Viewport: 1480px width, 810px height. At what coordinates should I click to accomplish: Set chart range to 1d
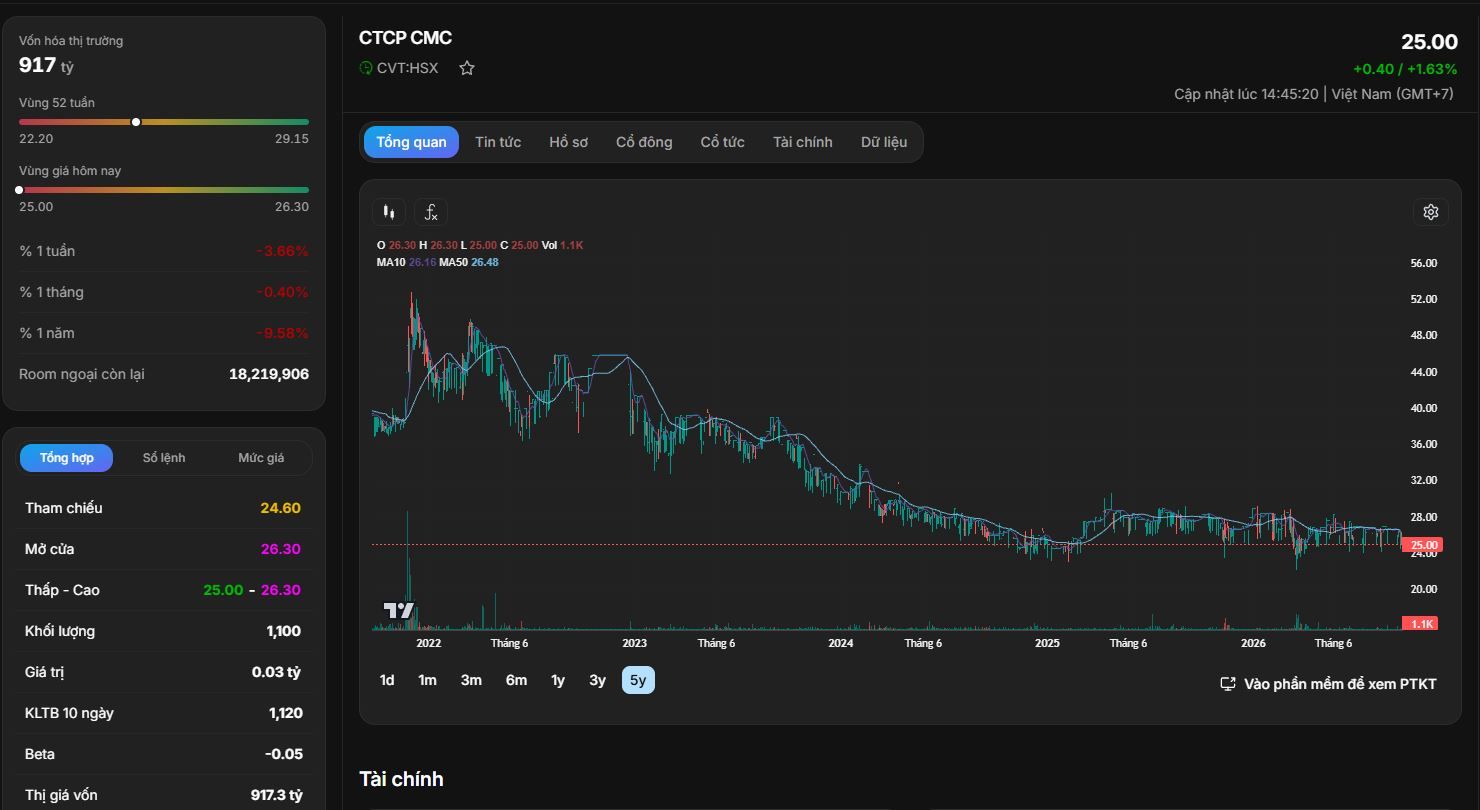click(x=387, y=680)
